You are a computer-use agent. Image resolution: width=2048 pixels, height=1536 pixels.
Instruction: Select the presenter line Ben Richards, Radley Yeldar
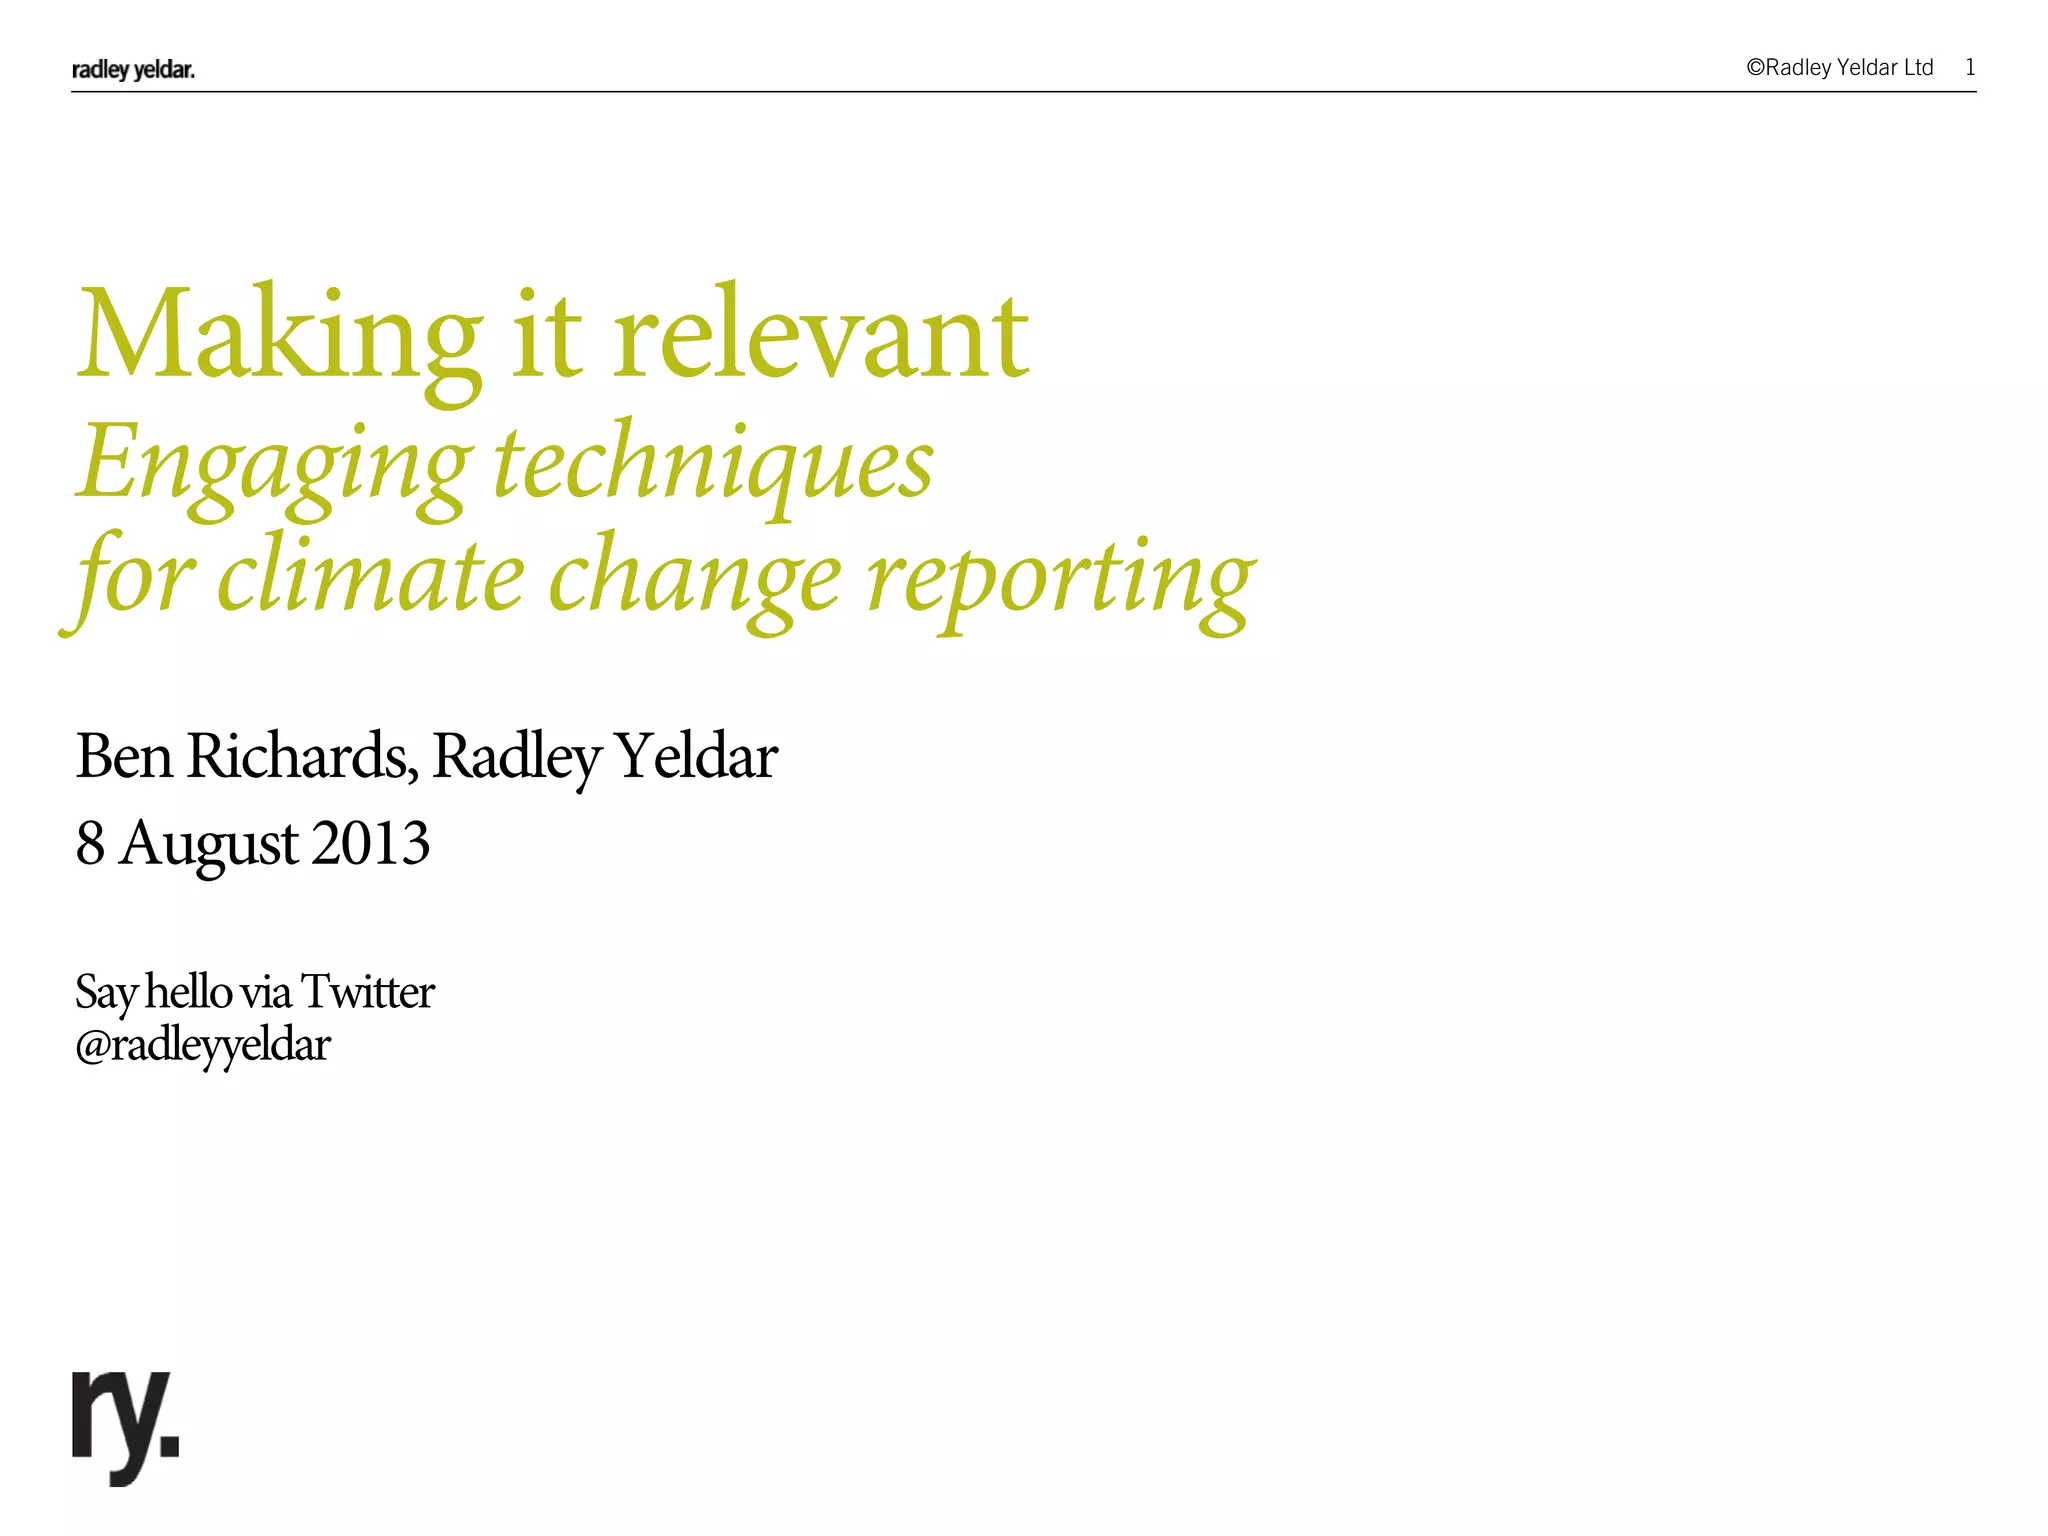(426, 757)
